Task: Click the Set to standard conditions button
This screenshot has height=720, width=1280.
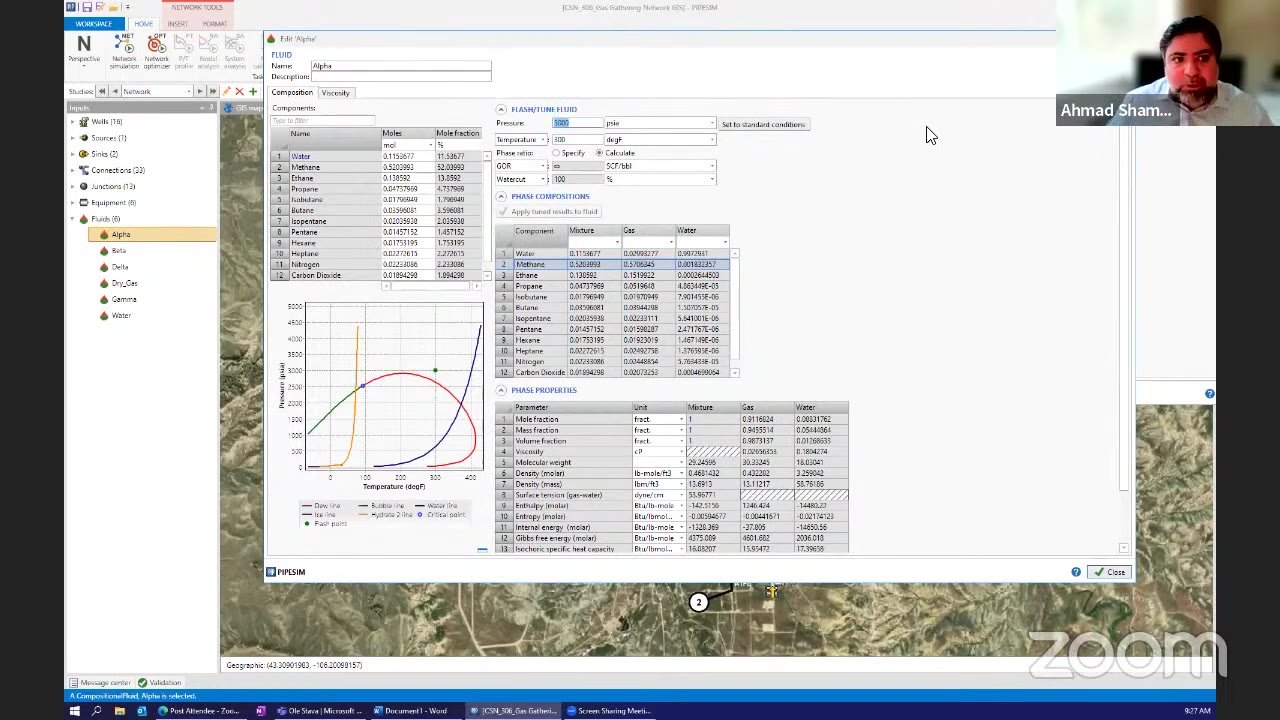Action: [763, 124]
